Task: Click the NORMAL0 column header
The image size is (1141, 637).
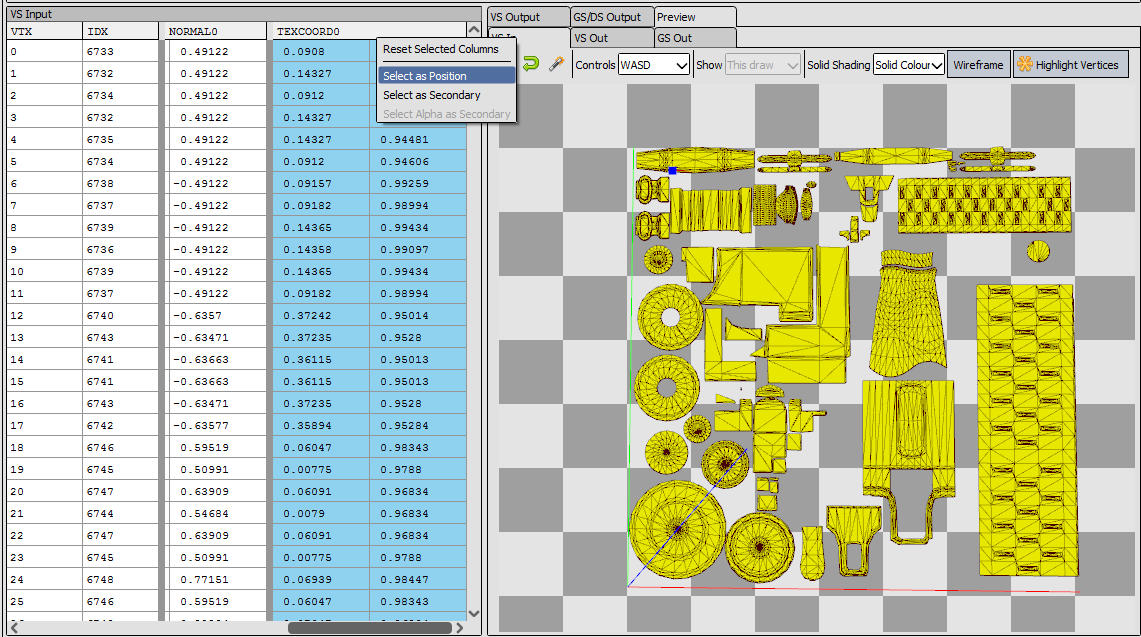Action: 197,31
